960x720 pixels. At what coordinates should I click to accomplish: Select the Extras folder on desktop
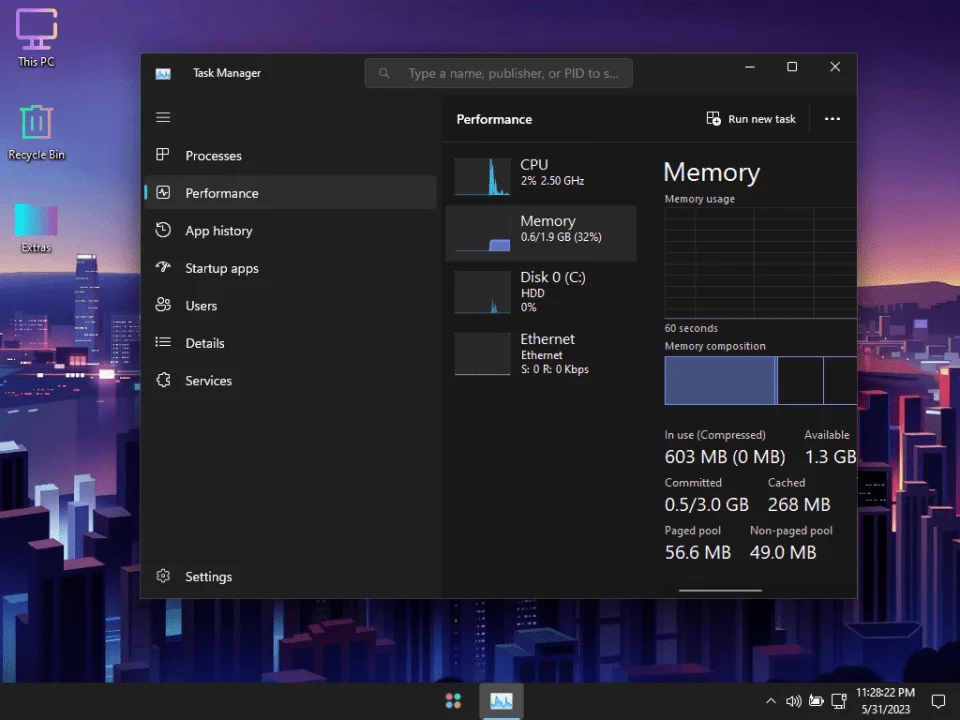(x=36, y=228)
